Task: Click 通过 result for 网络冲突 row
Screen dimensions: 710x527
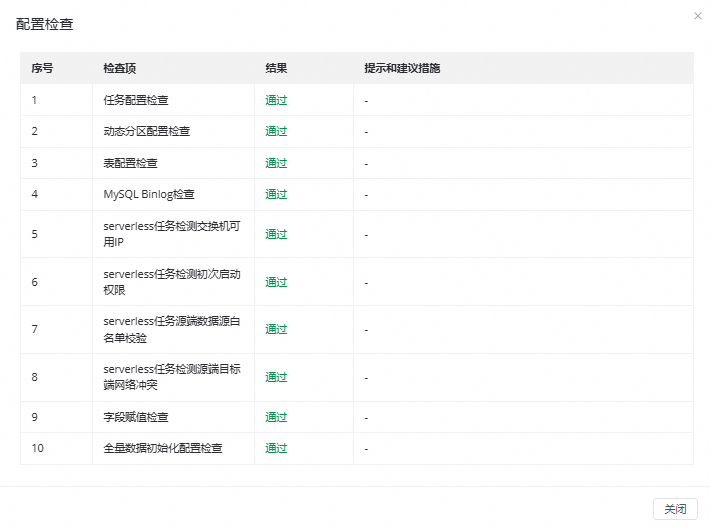Action: [276, 377]
